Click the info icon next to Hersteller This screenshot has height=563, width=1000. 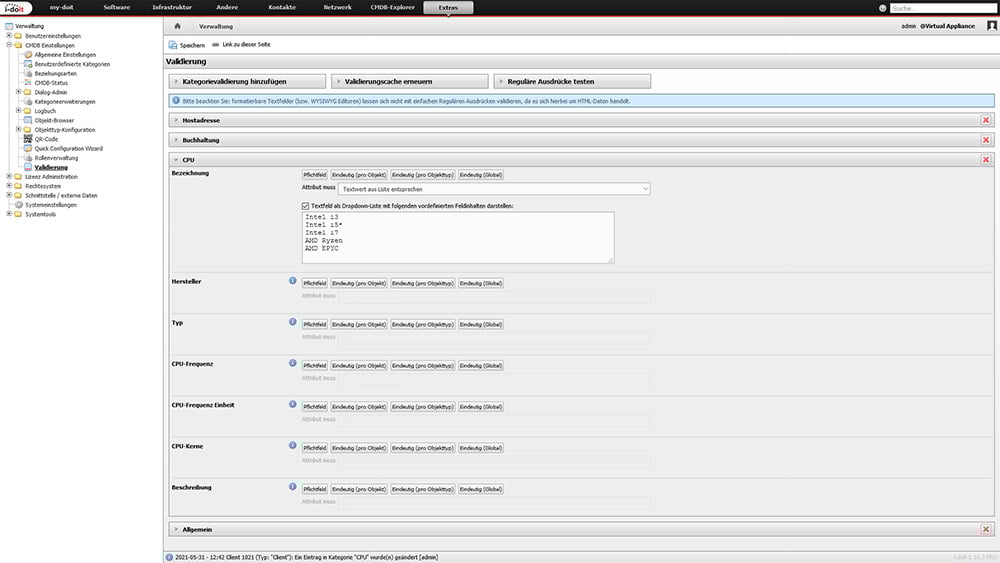(293, 282)
